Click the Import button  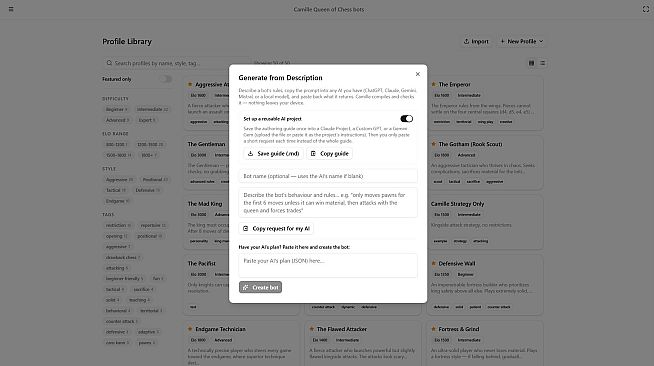476,41
